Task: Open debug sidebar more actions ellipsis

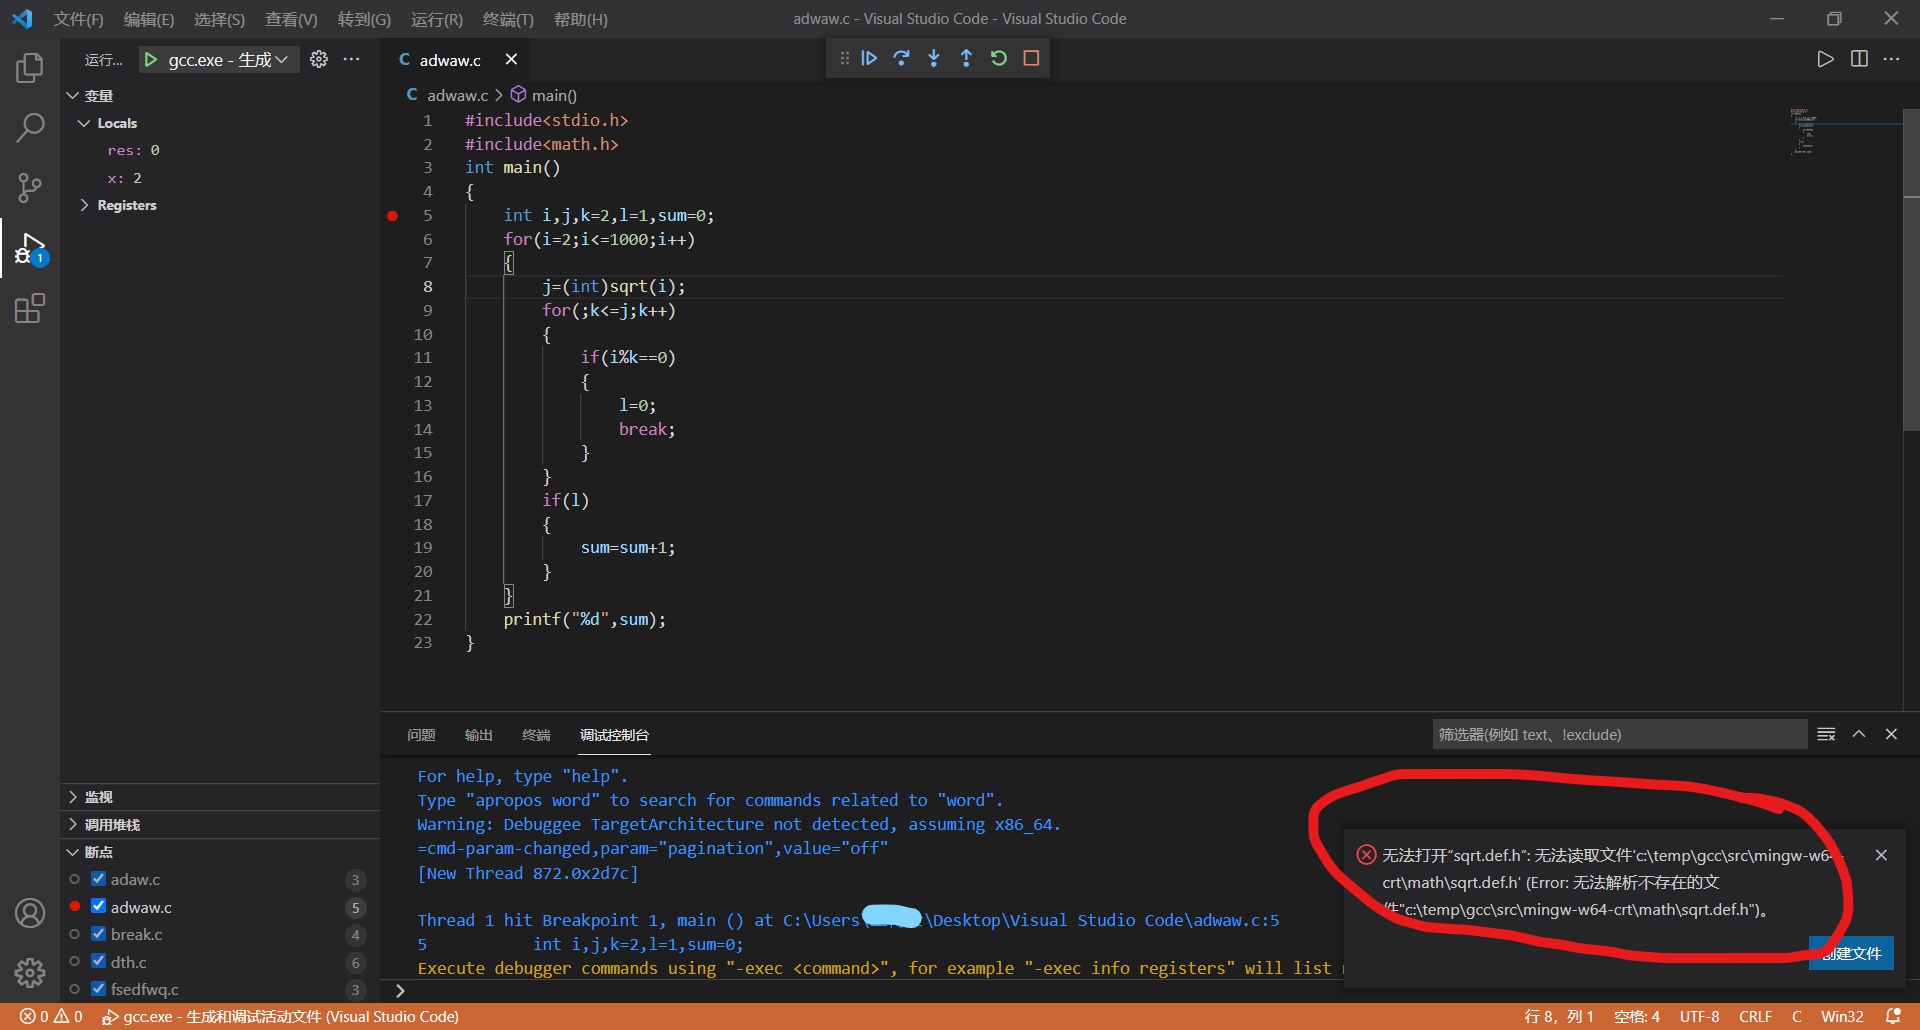Action: coord(352,59)
